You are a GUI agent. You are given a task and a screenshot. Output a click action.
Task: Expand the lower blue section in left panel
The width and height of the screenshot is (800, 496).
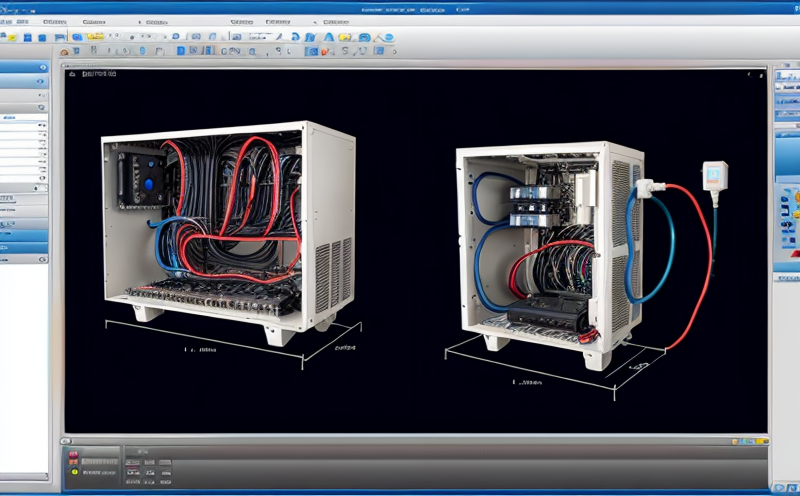[x=25, y=248]
